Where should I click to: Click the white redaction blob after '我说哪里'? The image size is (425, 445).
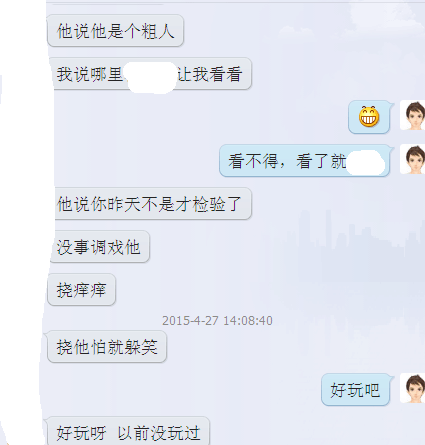click(x=151, y=77)
